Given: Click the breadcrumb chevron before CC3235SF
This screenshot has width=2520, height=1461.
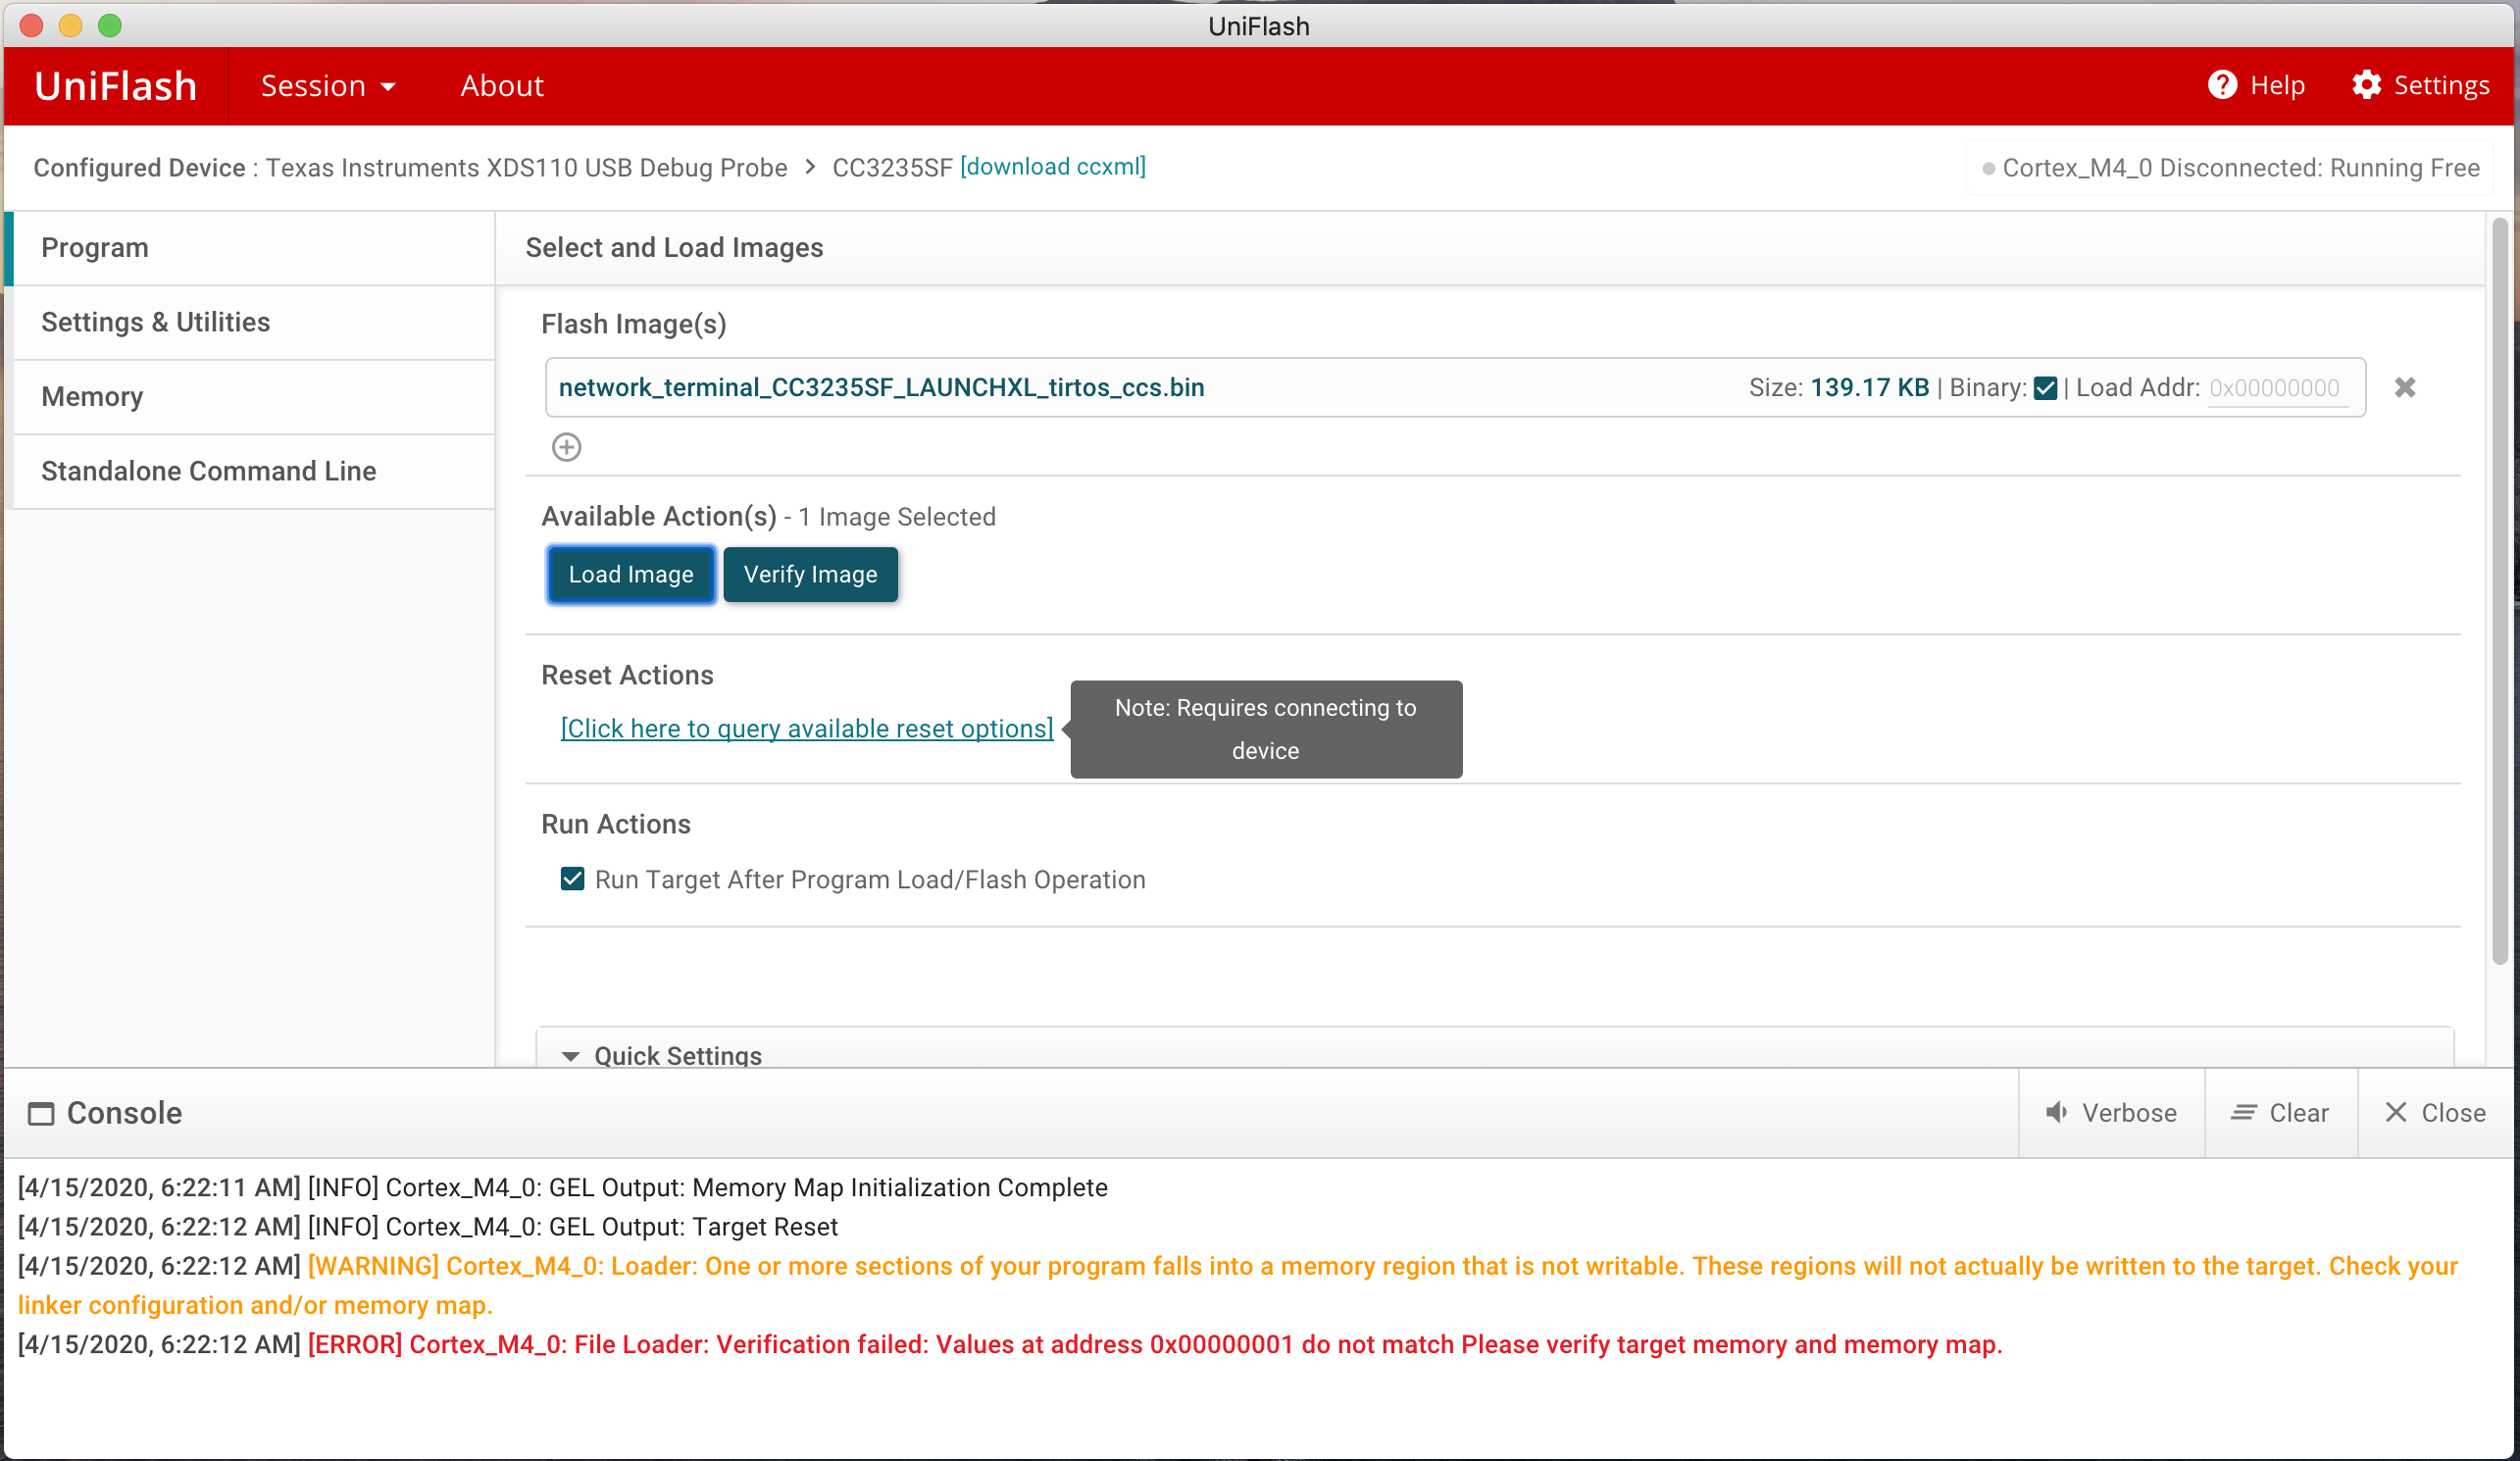Looking at the screenshot, I should coord(810,167).
